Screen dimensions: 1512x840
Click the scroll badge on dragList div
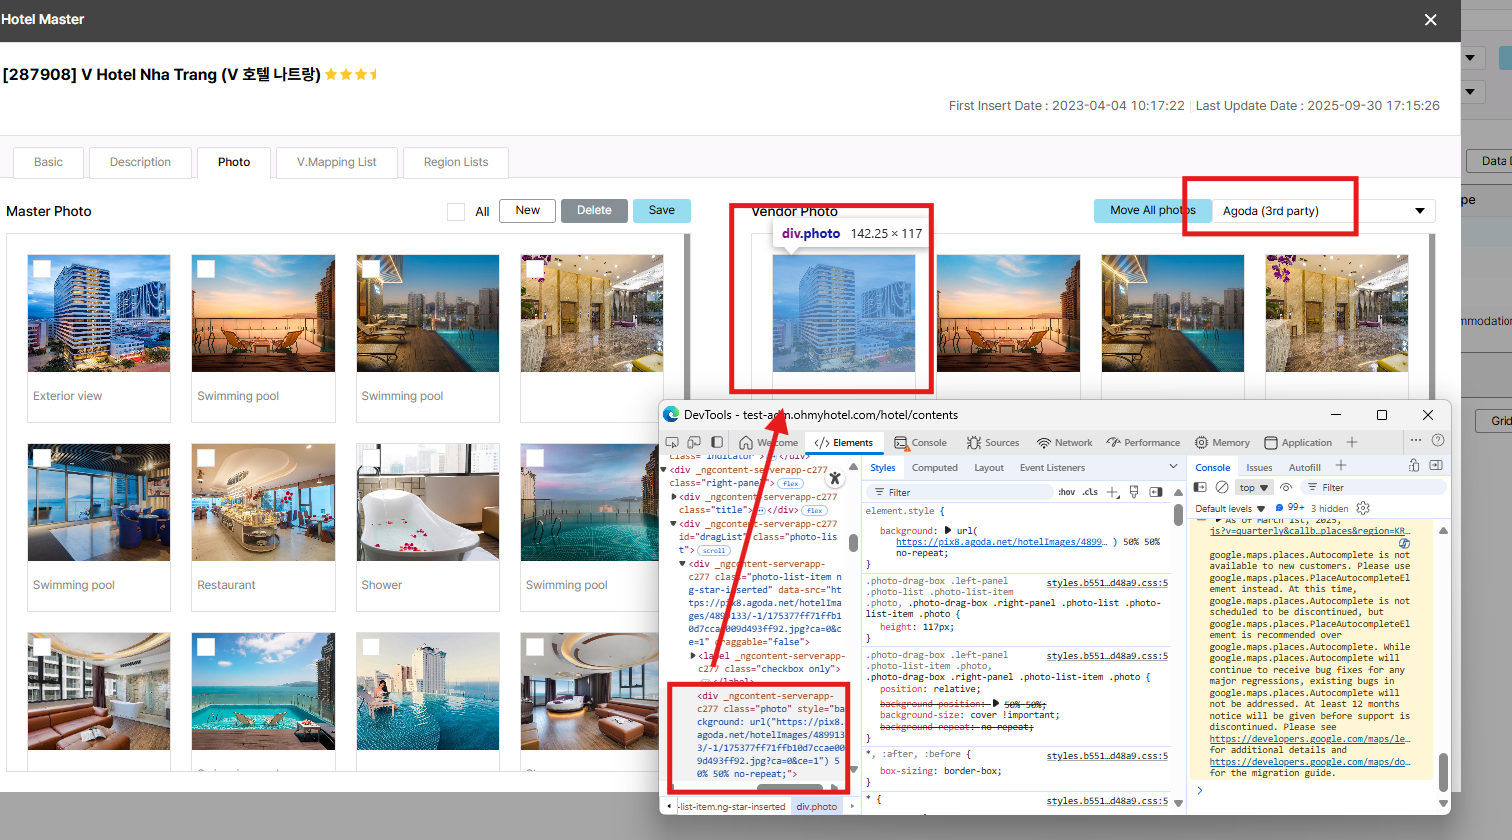tap(714, 550)
